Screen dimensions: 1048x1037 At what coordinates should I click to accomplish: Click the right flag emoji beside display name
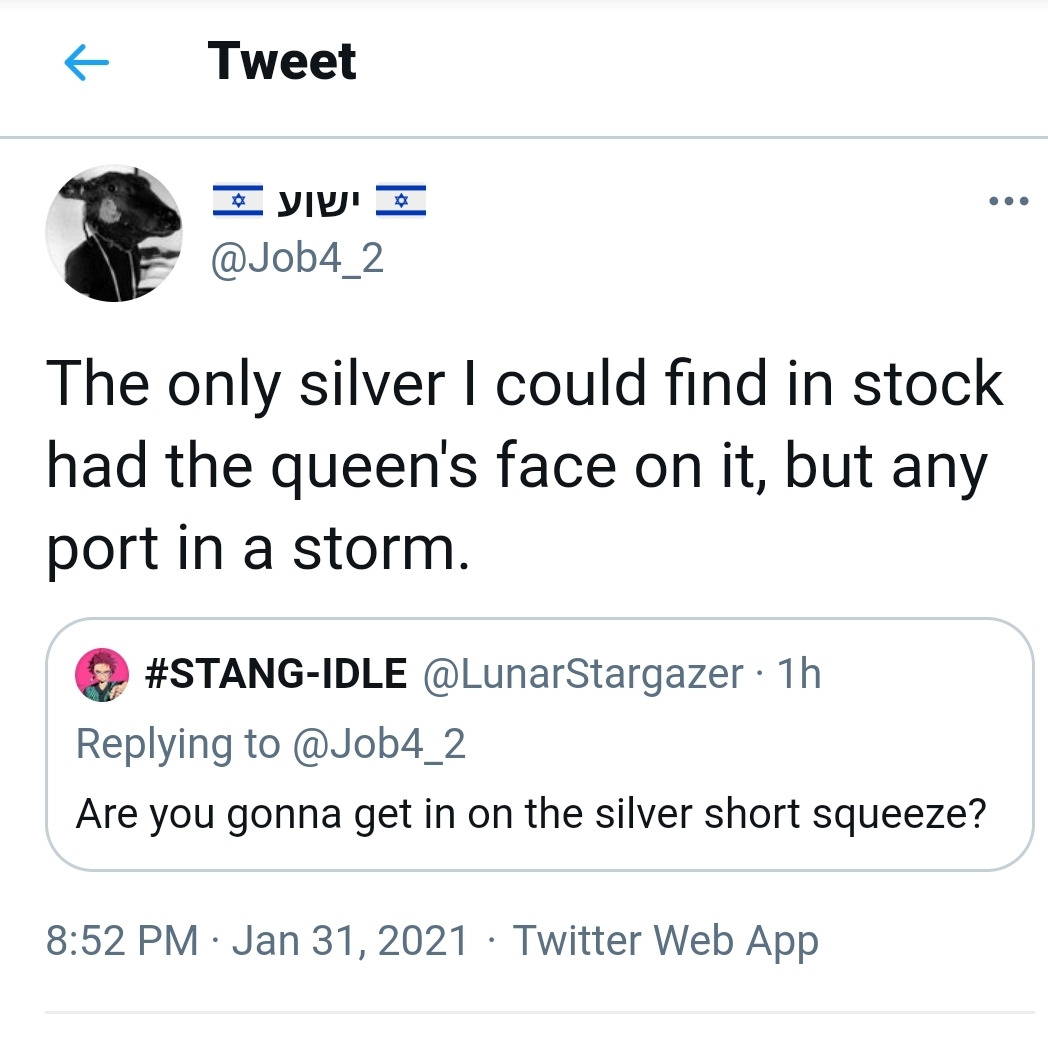[x=400, y=201]
